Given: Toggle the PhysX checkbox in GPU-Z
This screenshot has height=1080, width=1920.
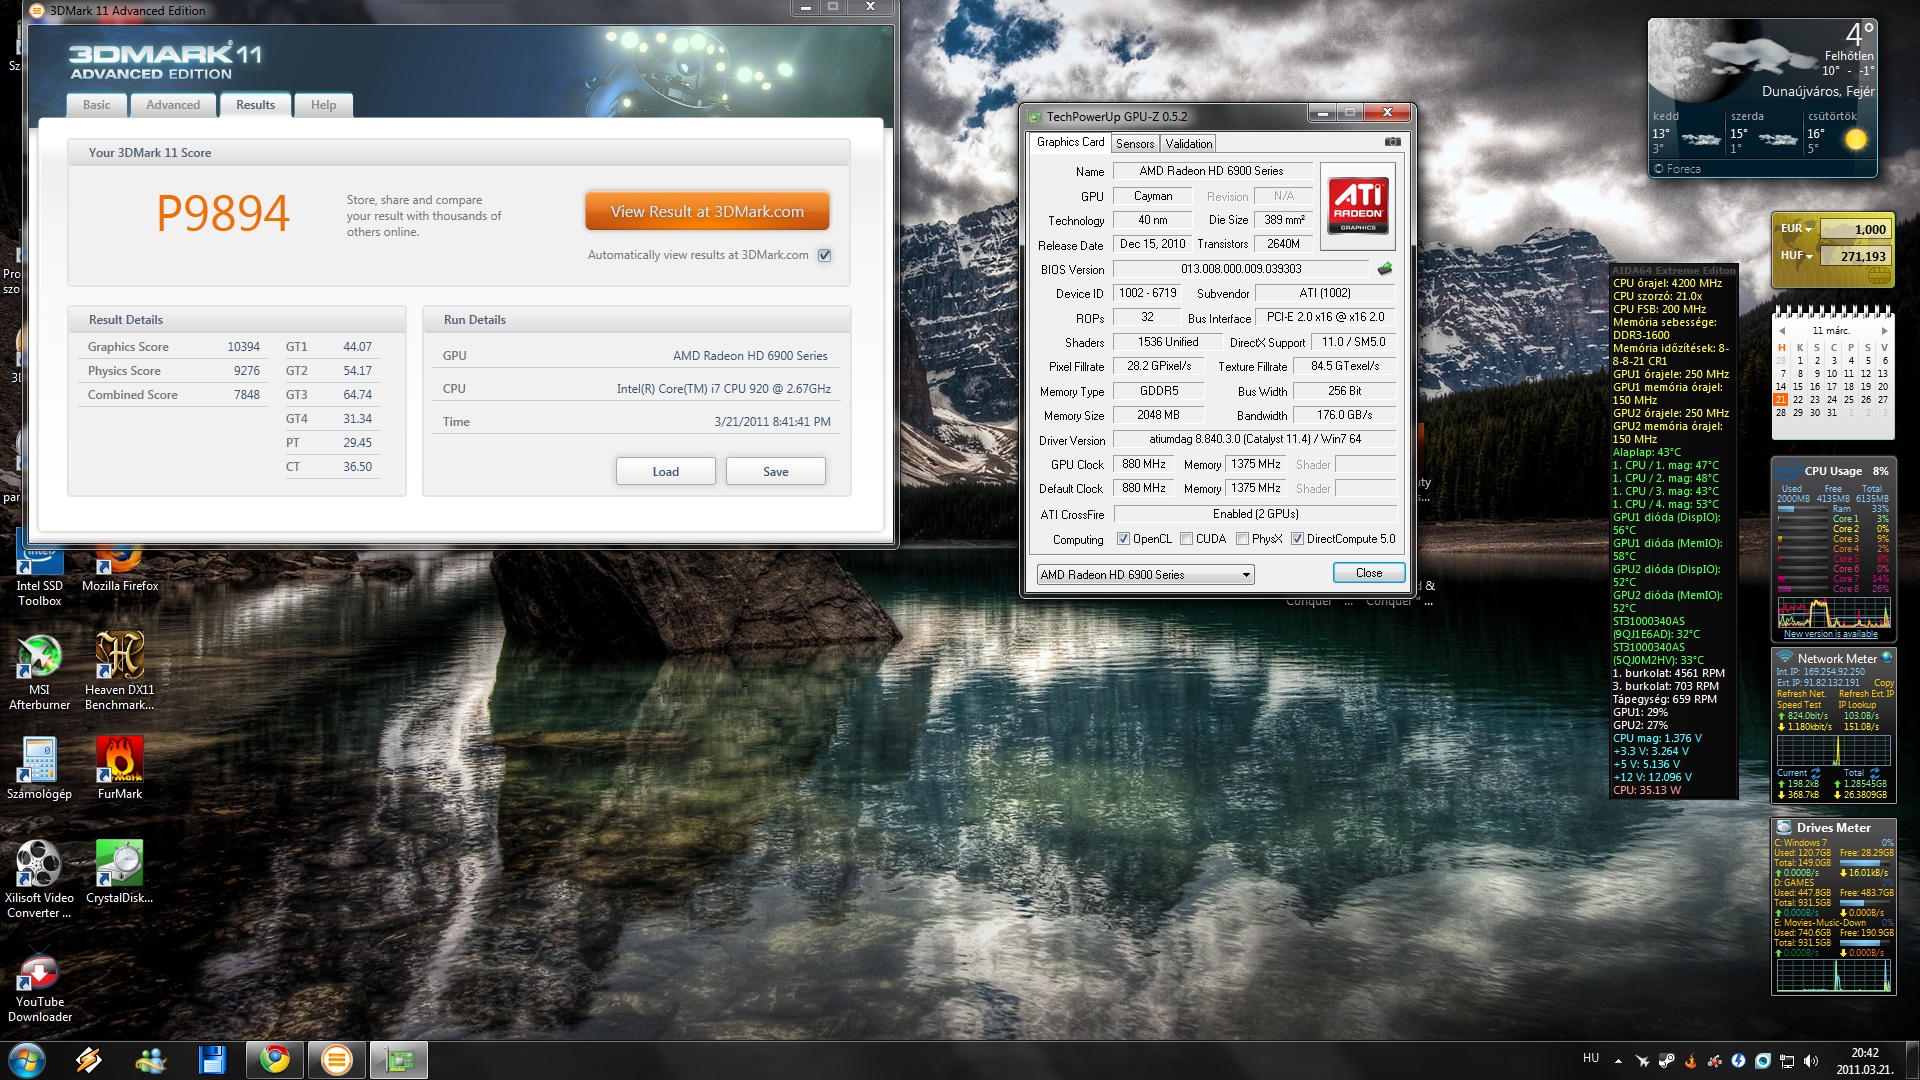Looking at the screenshot, I should pyautogui.click(x=1242, y=539).
